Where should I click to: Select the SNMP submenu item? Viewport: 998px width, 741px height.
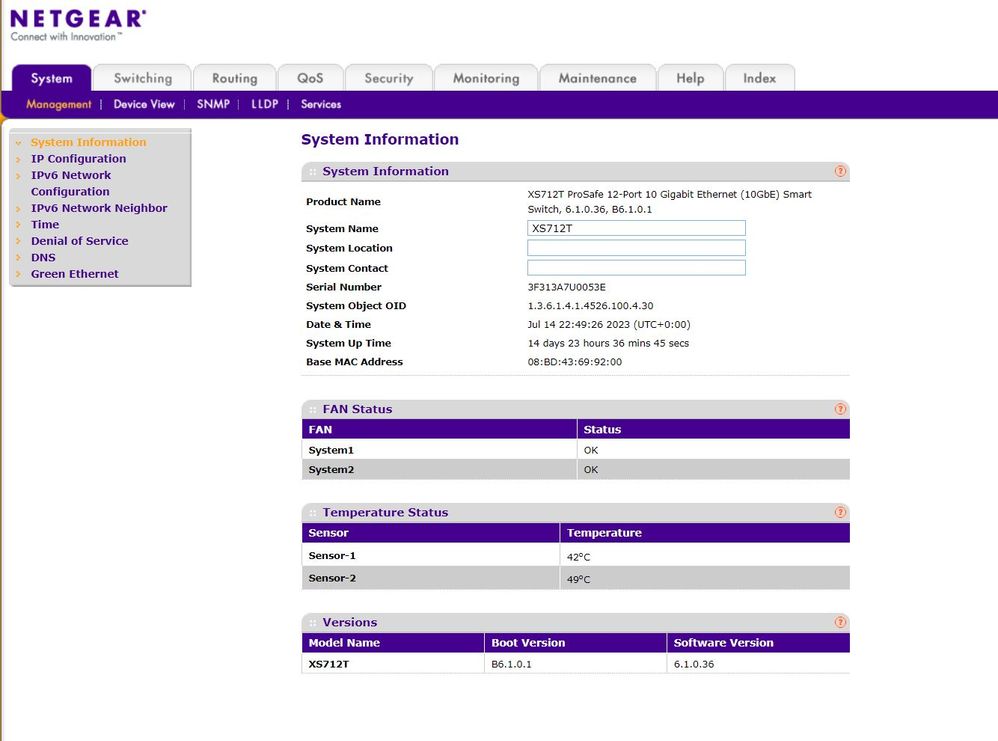(x=213, y=104)
